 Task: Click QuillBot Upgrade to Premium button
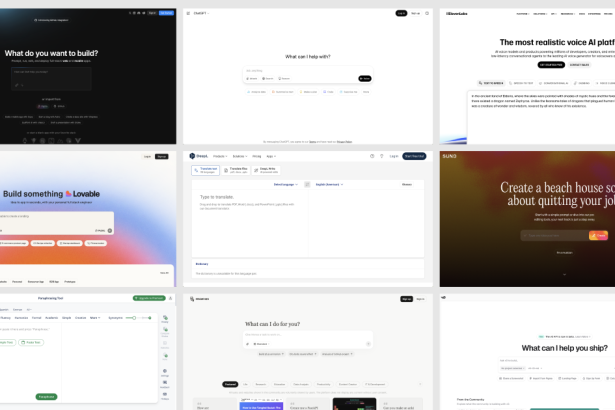[149, 298]
